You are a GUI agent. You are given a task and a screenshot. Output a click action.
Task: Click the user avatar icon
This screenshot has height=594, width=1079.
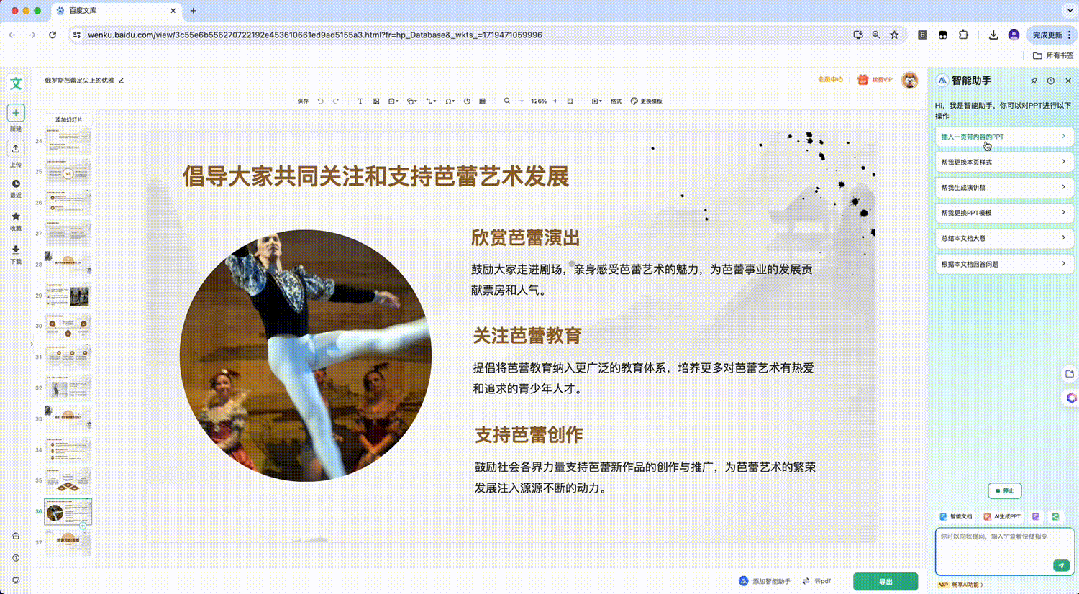tap(910, 81)
